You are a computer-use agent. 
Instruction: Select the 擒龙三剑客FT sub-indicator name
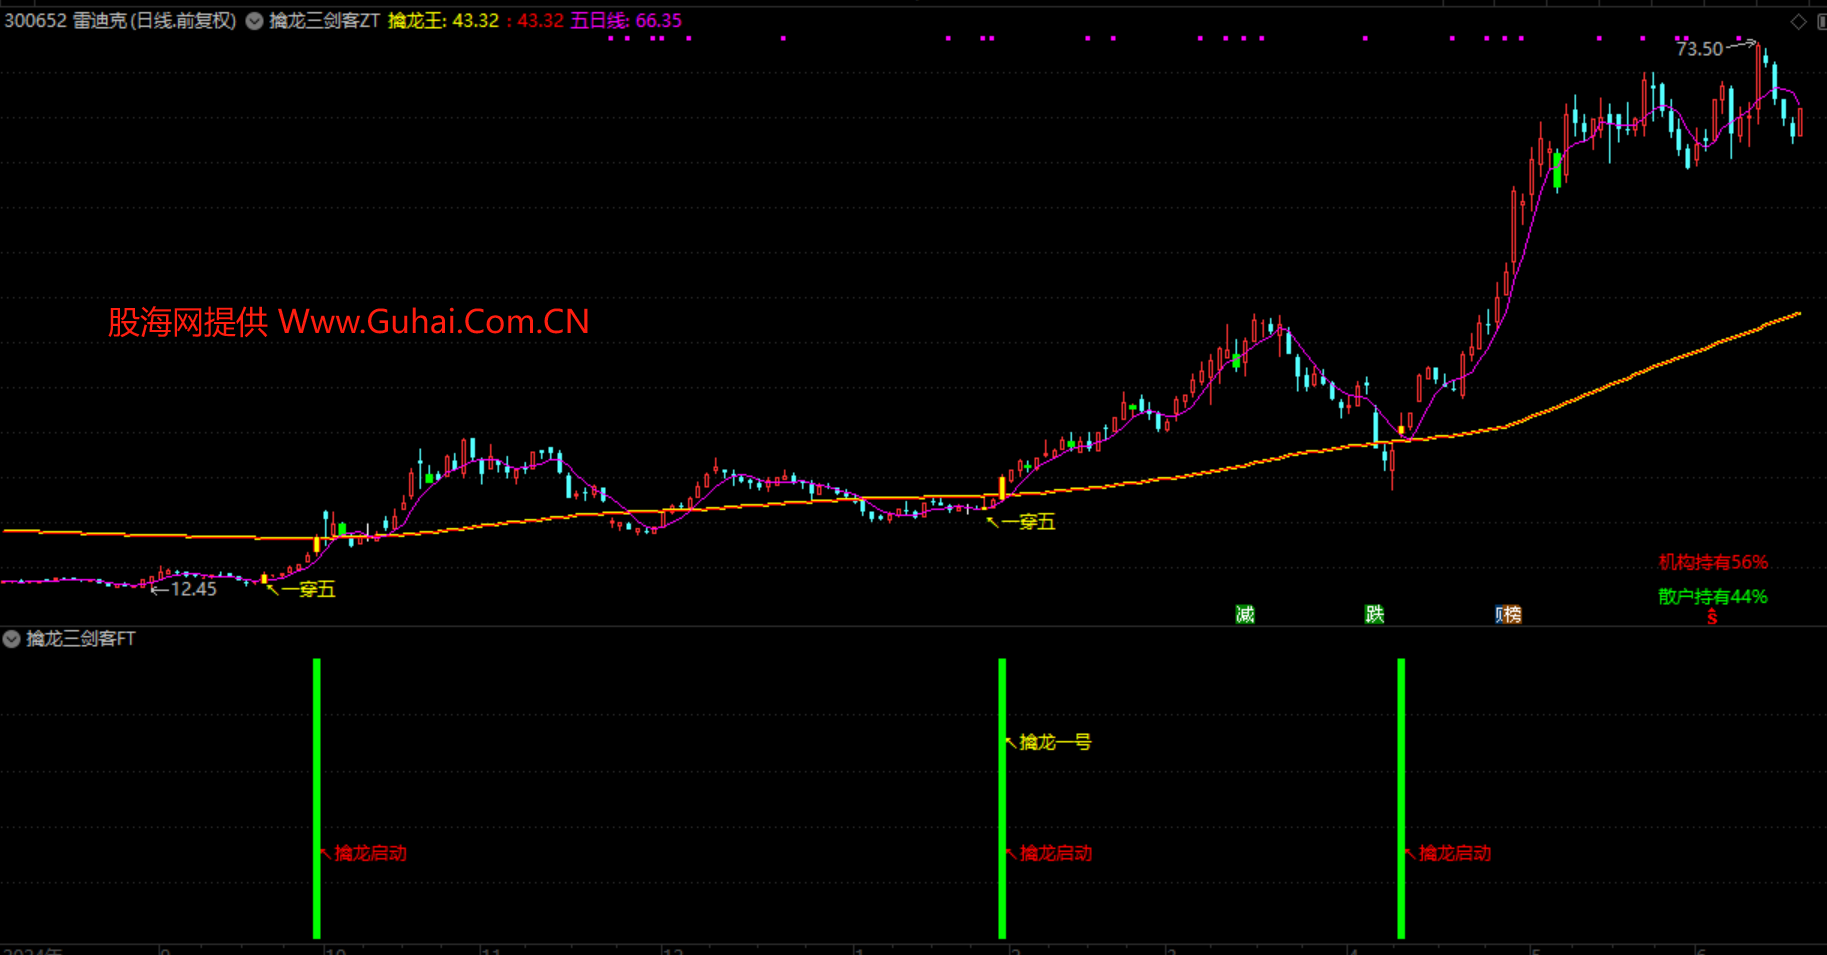click(80, 639)
